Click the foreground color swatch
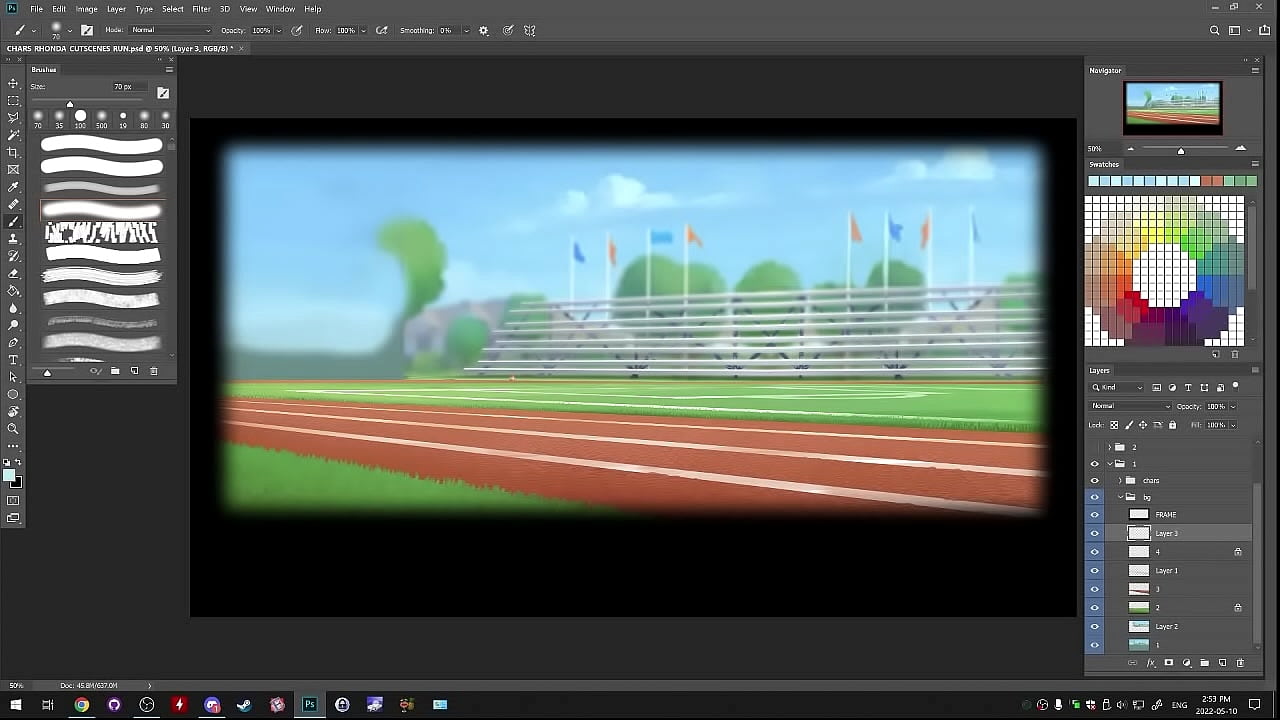This screenshot has width=1280, height=720. [9, 475]
